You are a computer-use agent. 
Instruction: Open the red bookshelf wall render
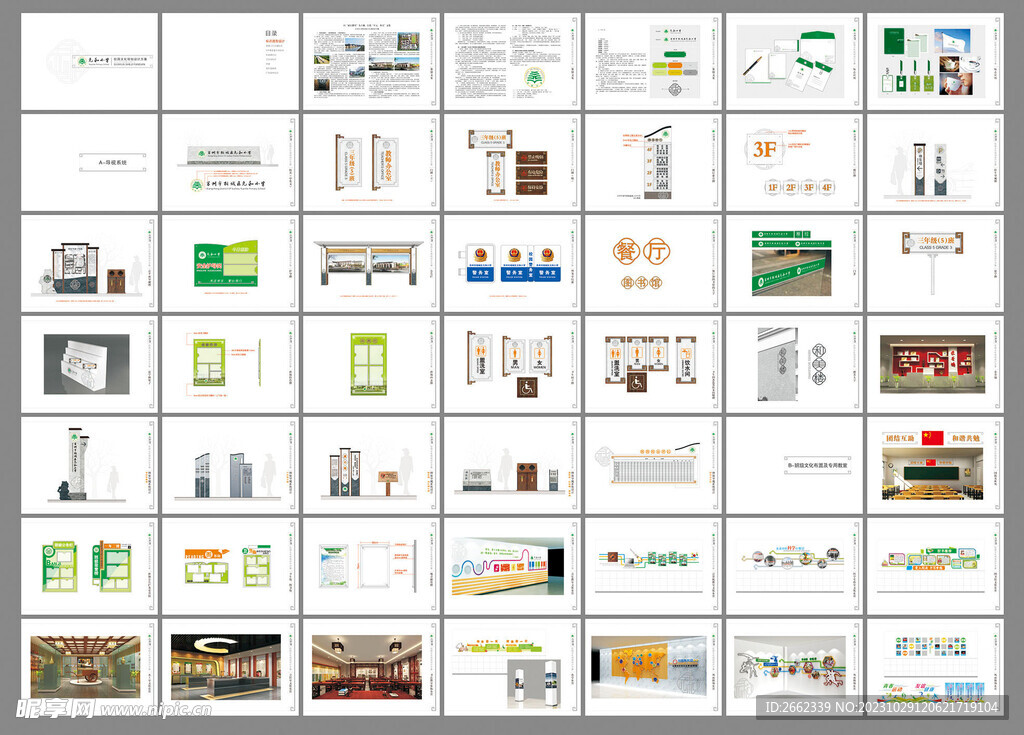pos(936,365)
